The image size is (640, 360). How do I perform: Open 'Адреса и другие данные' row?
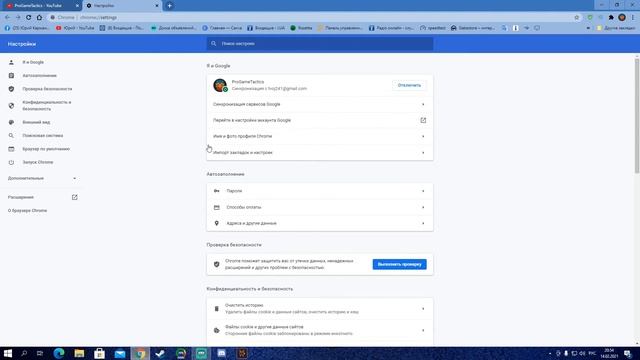tap(320, 223)
